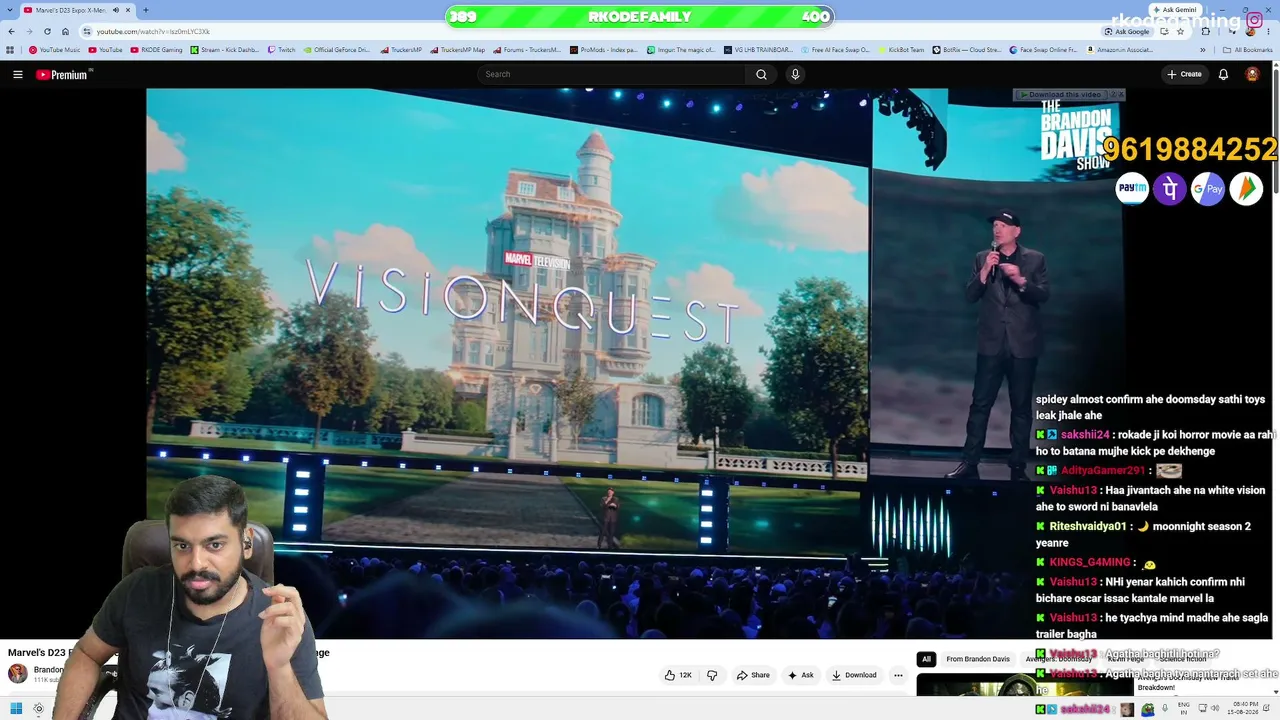Expand the tab search dropdown arrow

[11, 10]
